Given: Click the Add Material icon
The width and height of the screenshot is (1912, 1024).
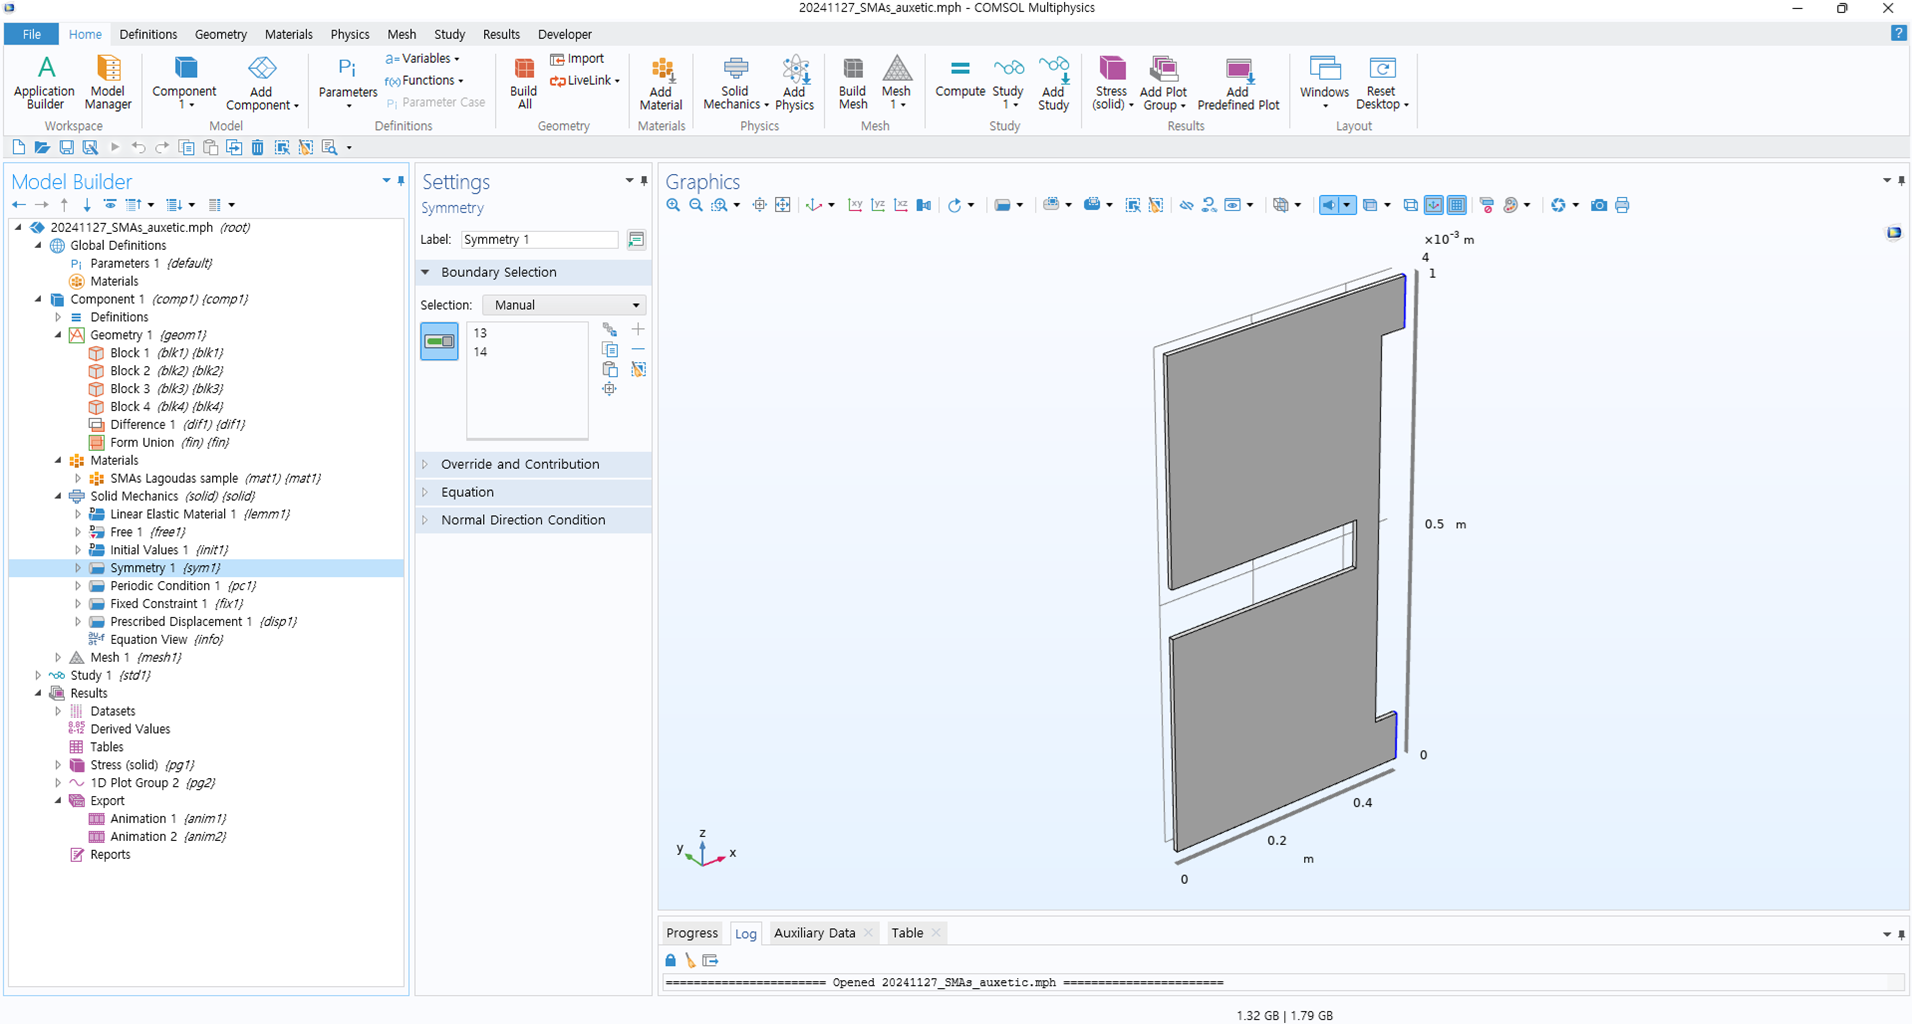Looking at the screenshot, I should [x=660, y=82].
